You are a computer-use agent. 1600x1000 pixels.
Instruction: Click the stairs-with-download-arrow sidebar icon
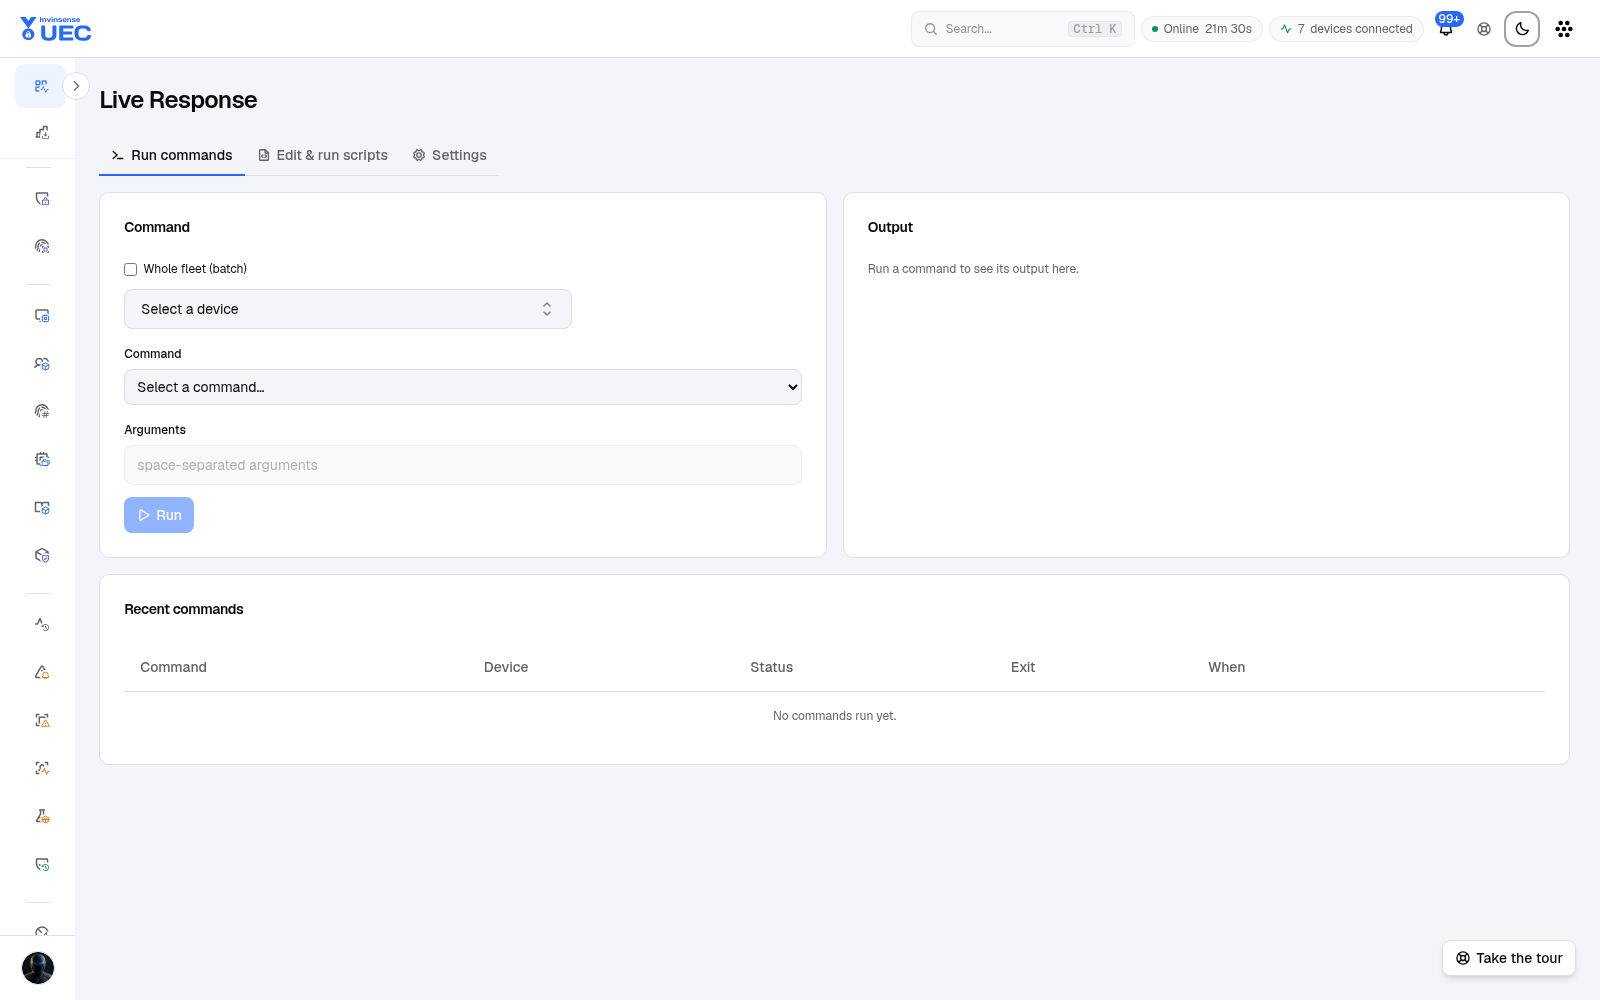[41, 132]
